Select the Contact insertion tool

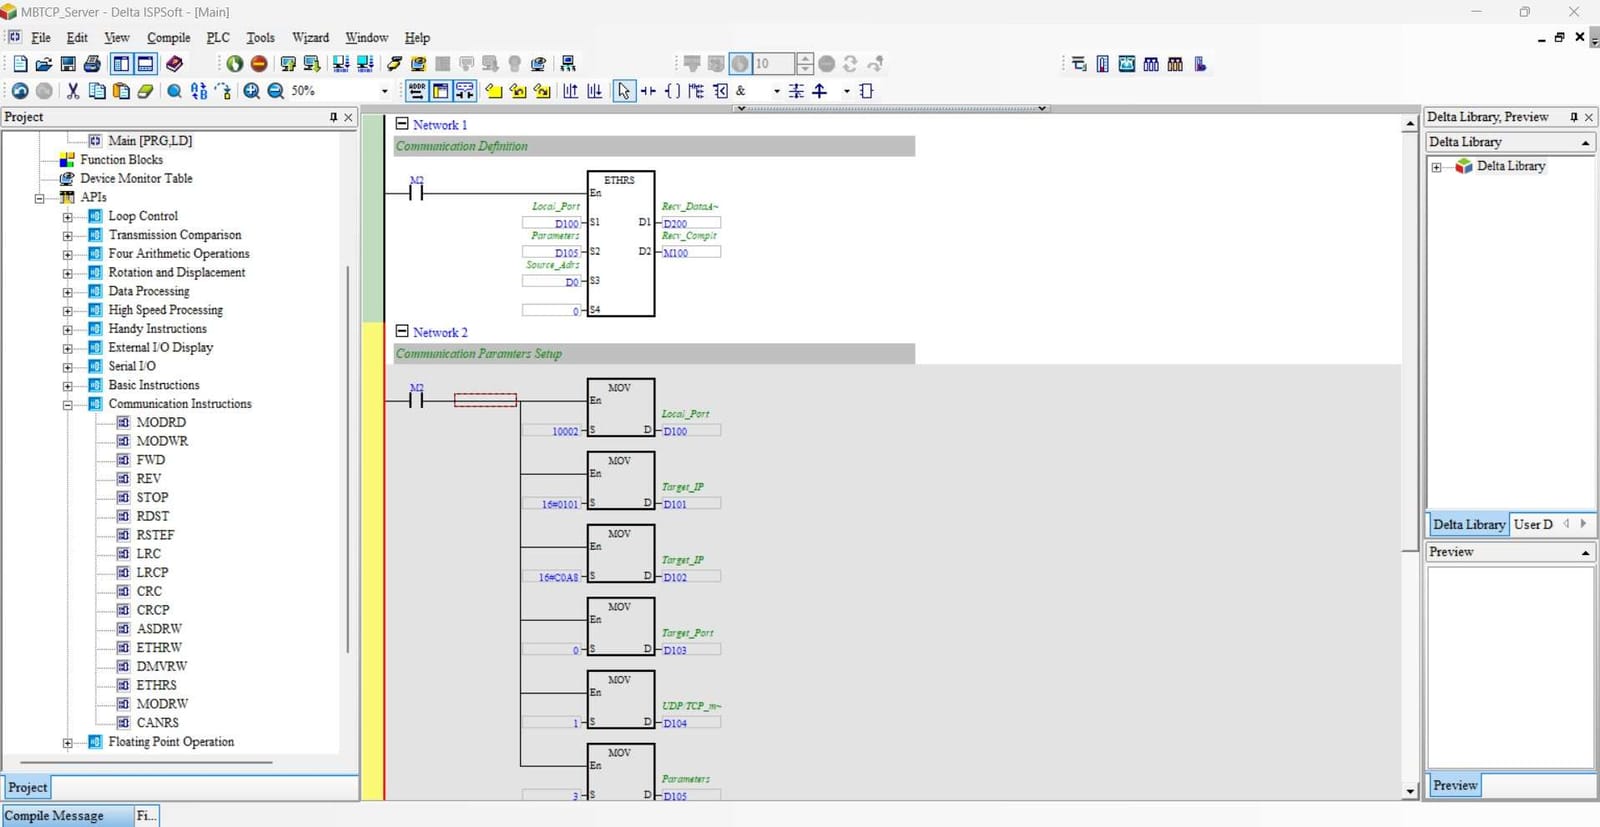[x=648, y=91]
